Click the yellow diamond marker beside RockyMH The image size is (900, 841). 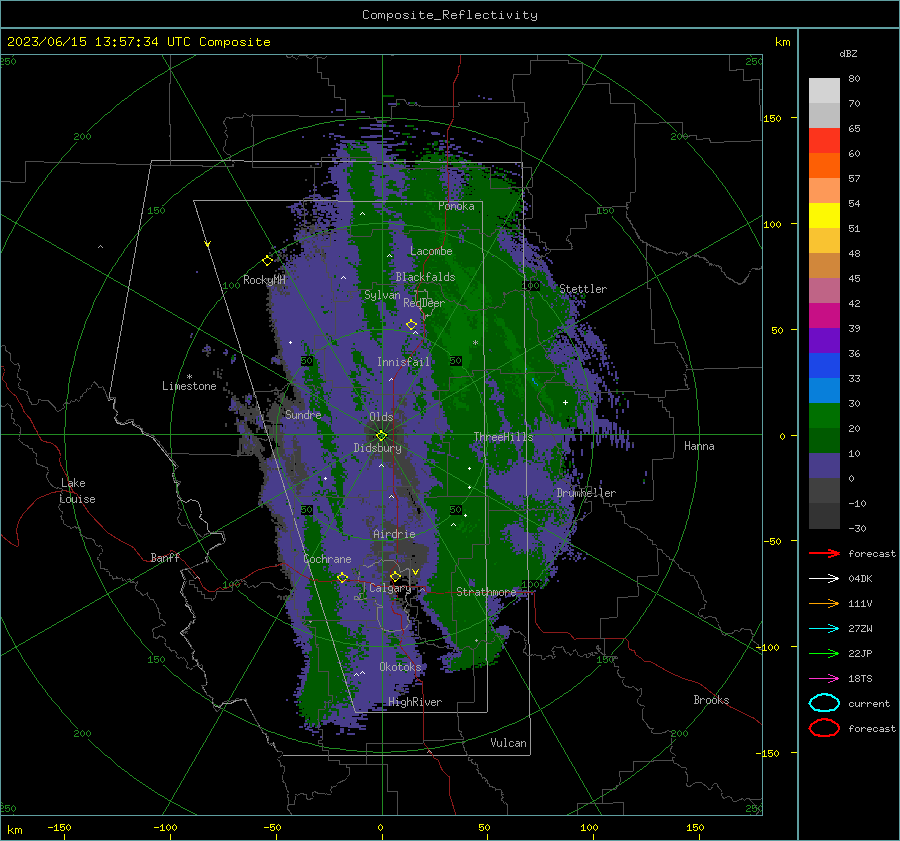(267, 261)
